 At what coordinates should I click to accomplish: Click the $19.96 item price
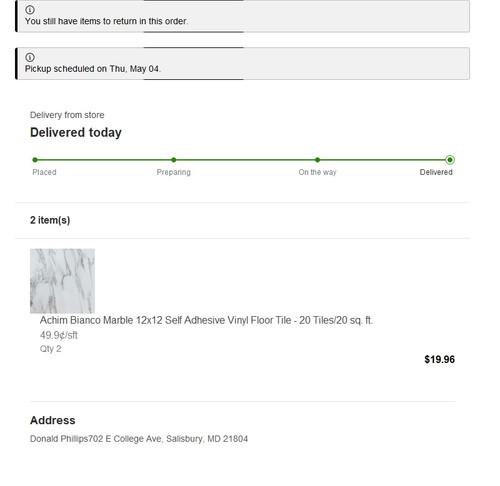[439, 359]
